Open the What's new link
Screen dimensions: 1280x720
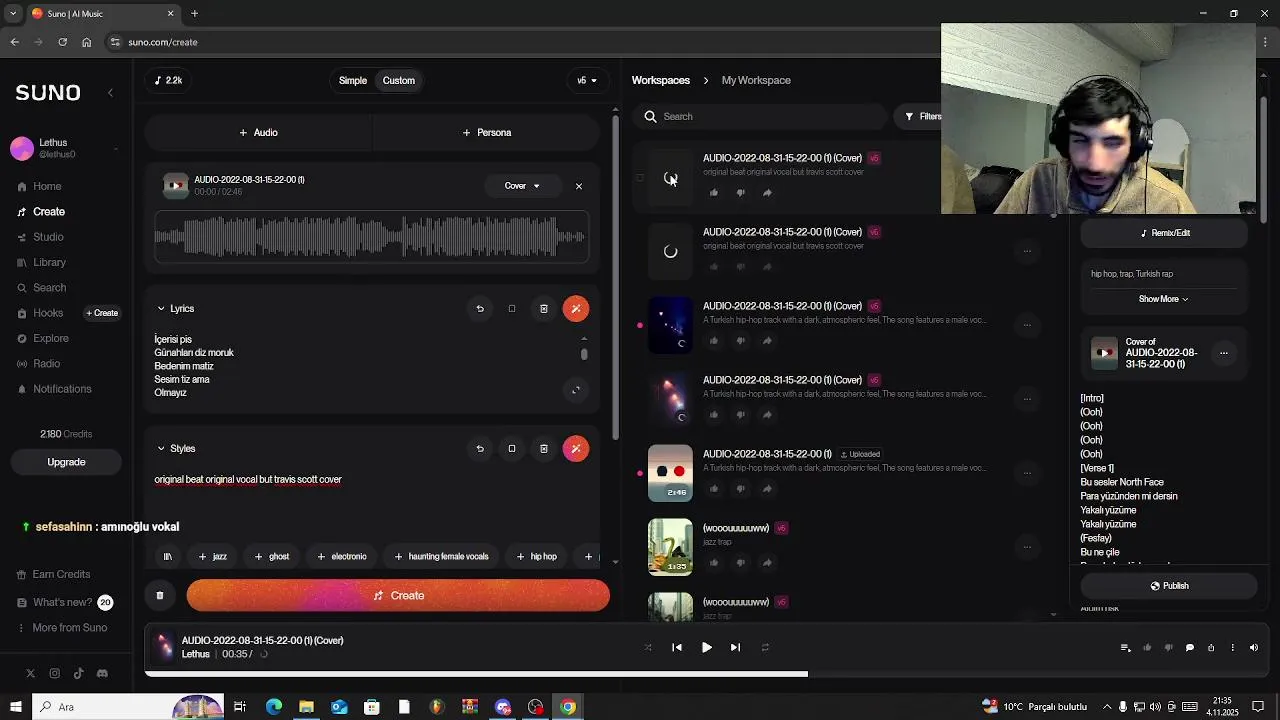(x=64, y=603)
